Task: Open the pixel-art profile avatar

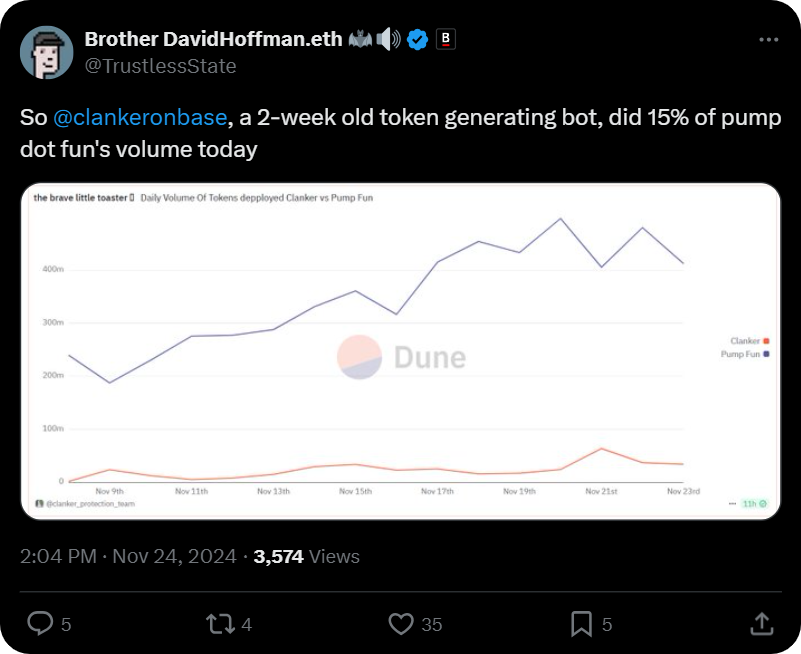Action: pos(46,53)
